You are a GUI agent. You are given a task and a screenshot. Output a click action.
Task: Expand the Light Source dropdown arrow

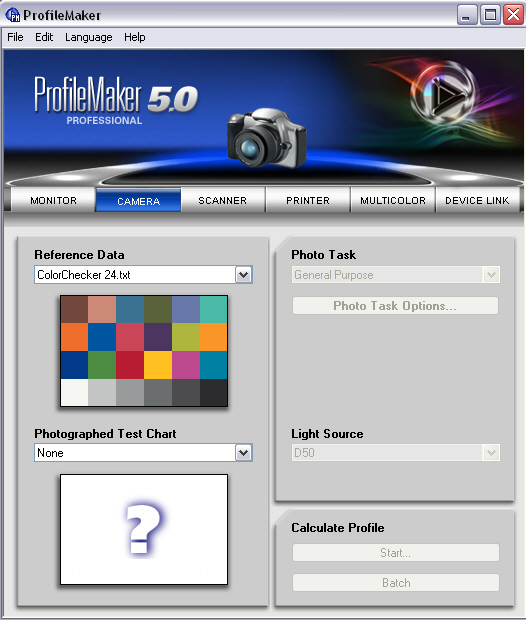(x=491, y=453)
